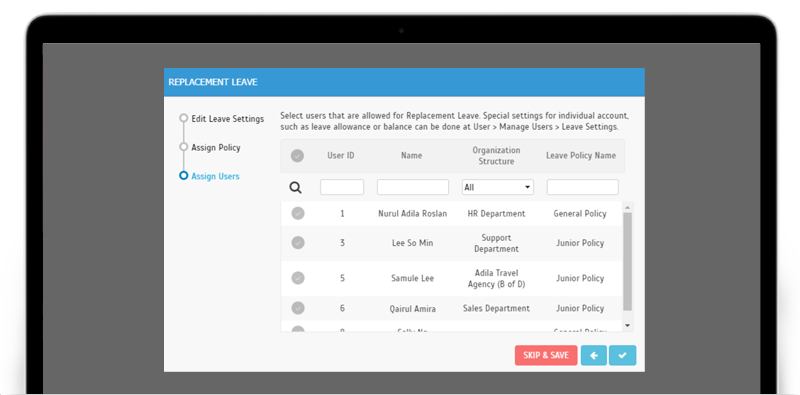Click the name Nurul Adila Roslan

[x=412, y=214]
